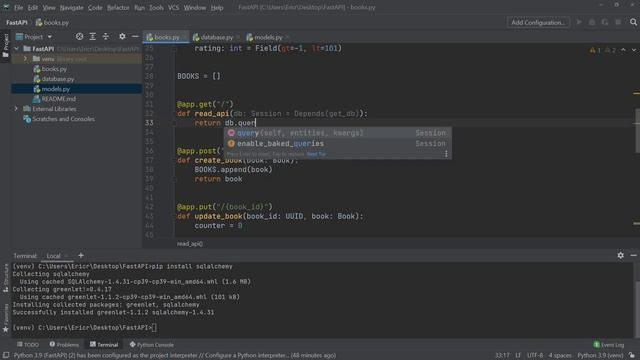Open the Refactor menu
This screenshot has height=360, width=640.
click(118, 7)
